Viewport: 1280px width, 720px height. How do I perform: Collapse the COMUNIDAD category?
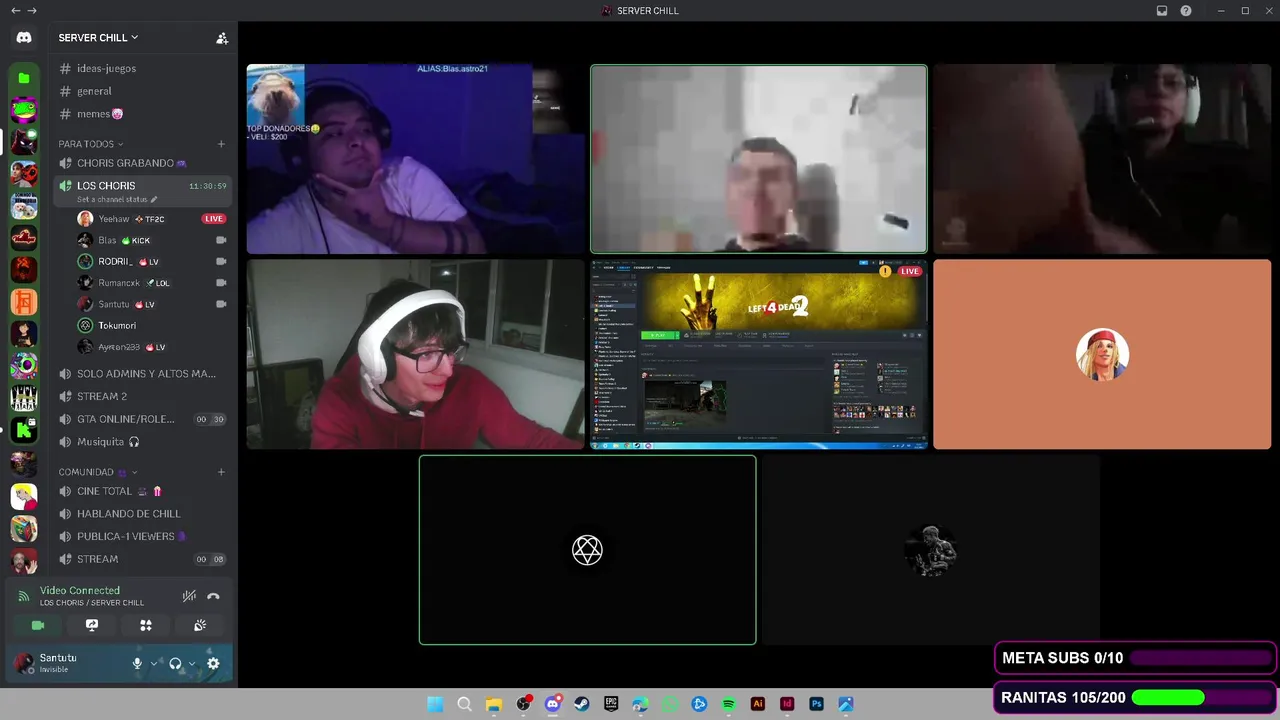pyautogui.click(x=97, y=472)
